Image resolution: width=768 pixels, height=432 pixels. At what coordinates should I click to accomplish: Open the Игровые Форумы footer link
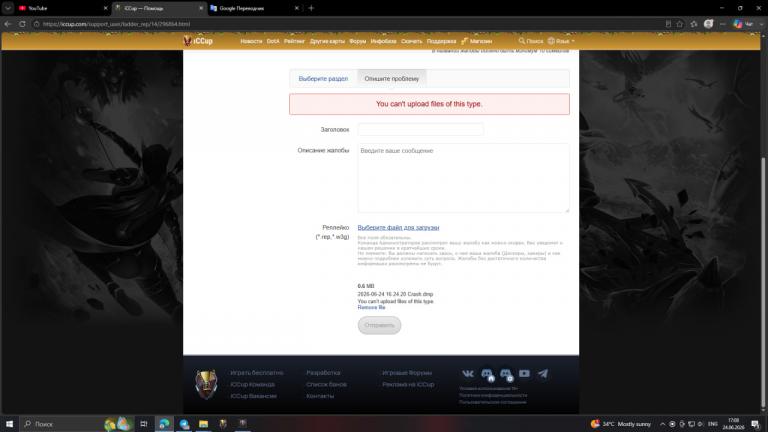(x=407, y=373)
